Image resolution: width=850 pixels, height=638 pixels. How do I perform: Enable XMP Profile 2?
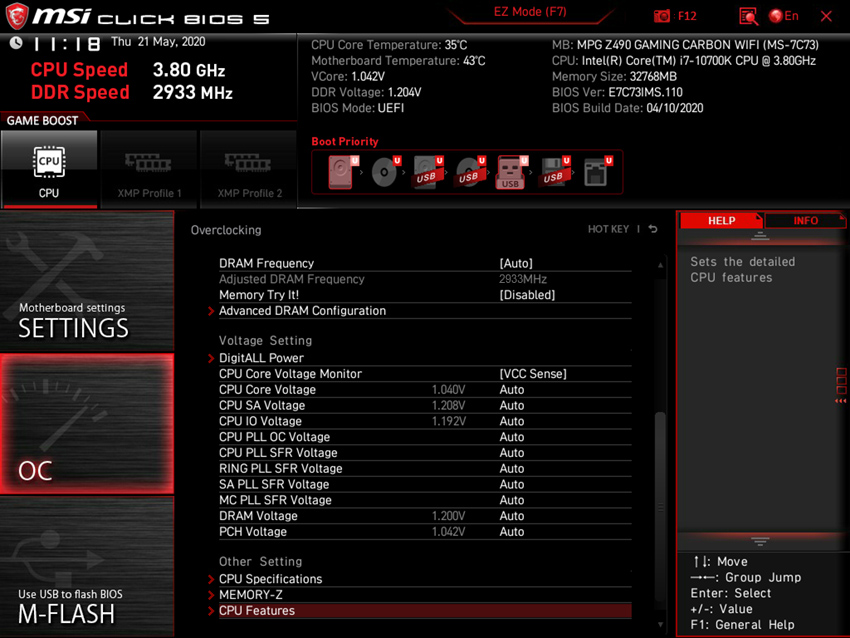tap(249, 169)
